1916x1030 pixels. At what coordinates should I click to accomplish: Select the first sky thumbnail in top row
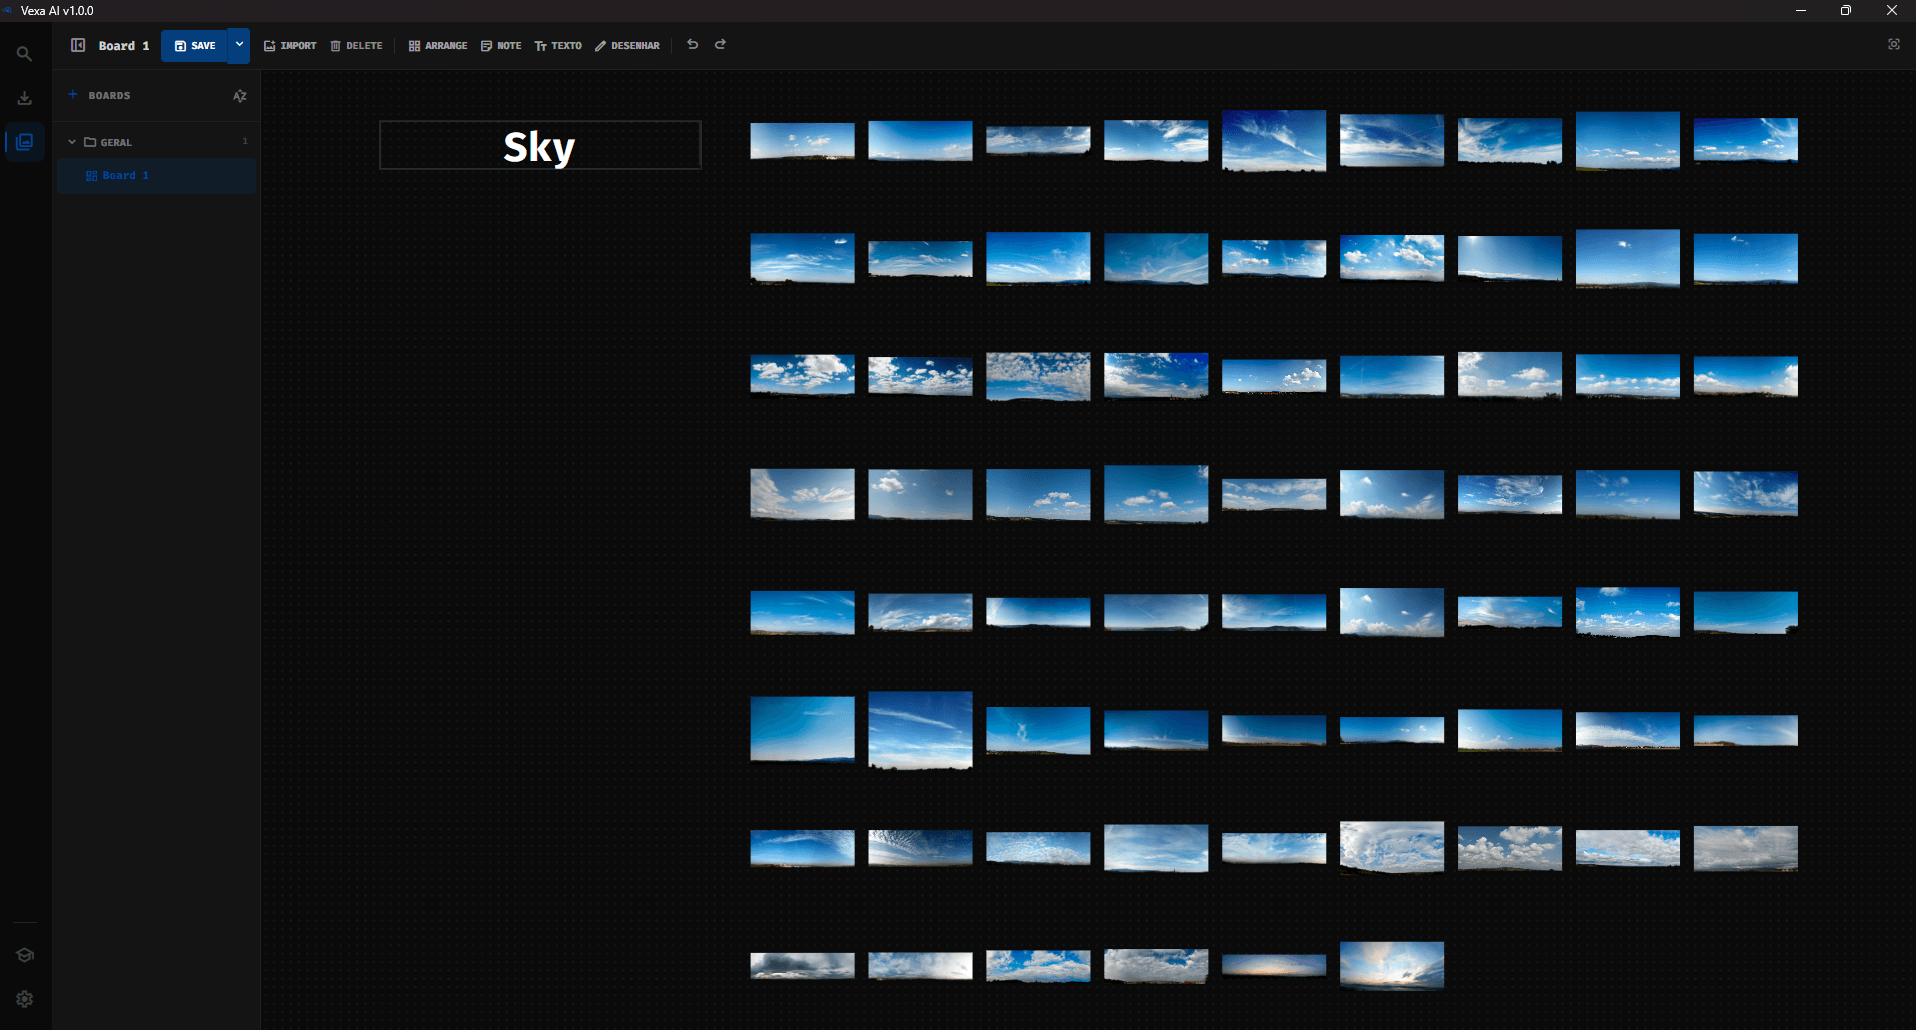(x=802, y=141)
